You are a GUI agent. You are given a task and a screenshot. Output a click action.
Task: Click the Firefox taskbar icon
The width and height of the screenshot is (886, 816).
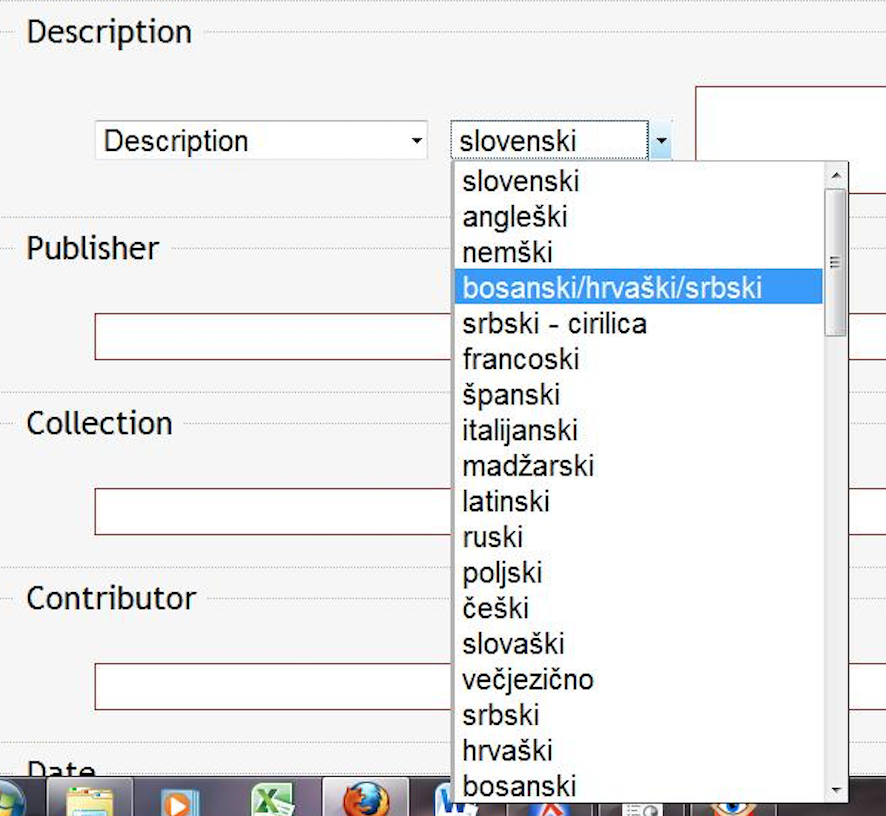tap(365, 800)
